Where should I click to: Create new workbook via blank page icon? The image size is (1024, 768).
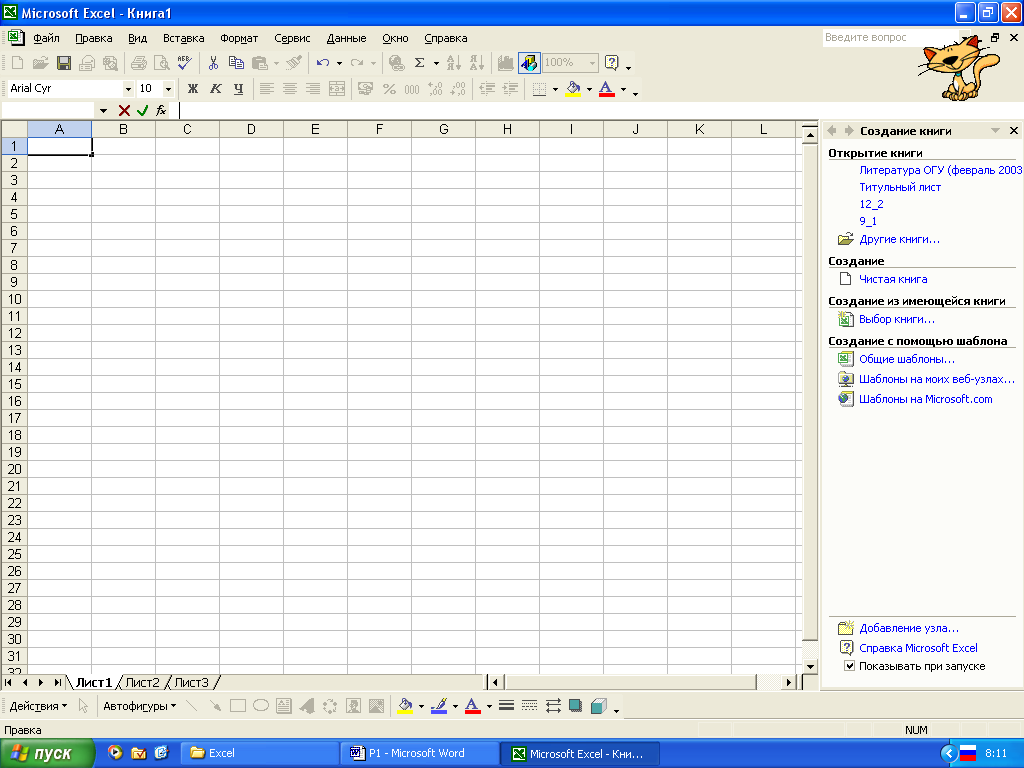(18, 63)
